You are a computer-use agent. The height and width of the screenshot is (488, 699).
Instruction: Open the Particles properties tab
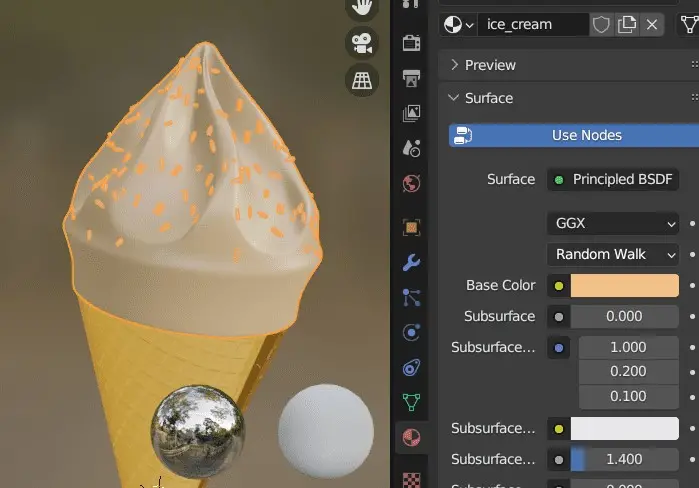[x=411, y=298]
